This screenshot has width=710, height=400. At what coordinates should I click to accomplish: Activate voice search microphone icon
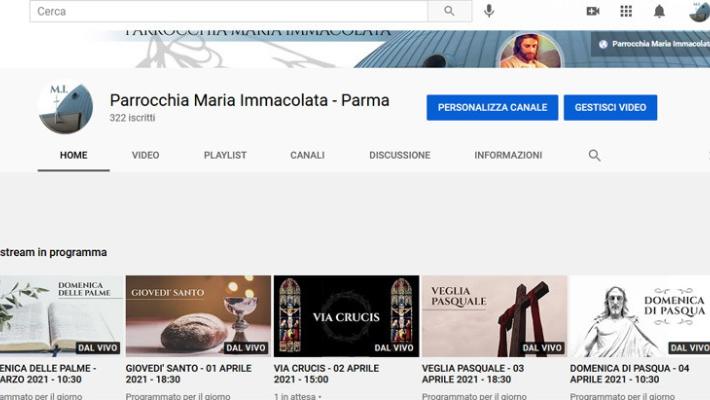[489, 11]
